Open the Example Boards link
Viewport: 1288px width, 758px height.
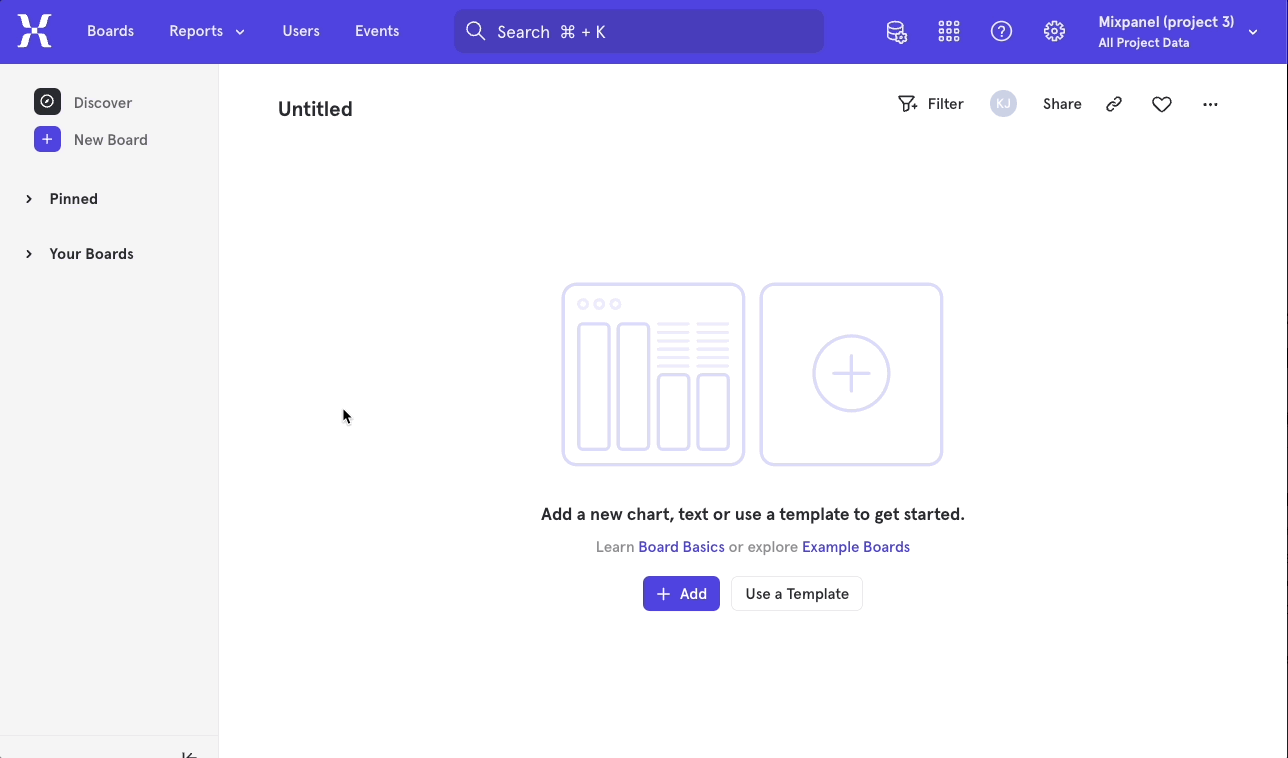pyautogui.click(x=856, y=547)
